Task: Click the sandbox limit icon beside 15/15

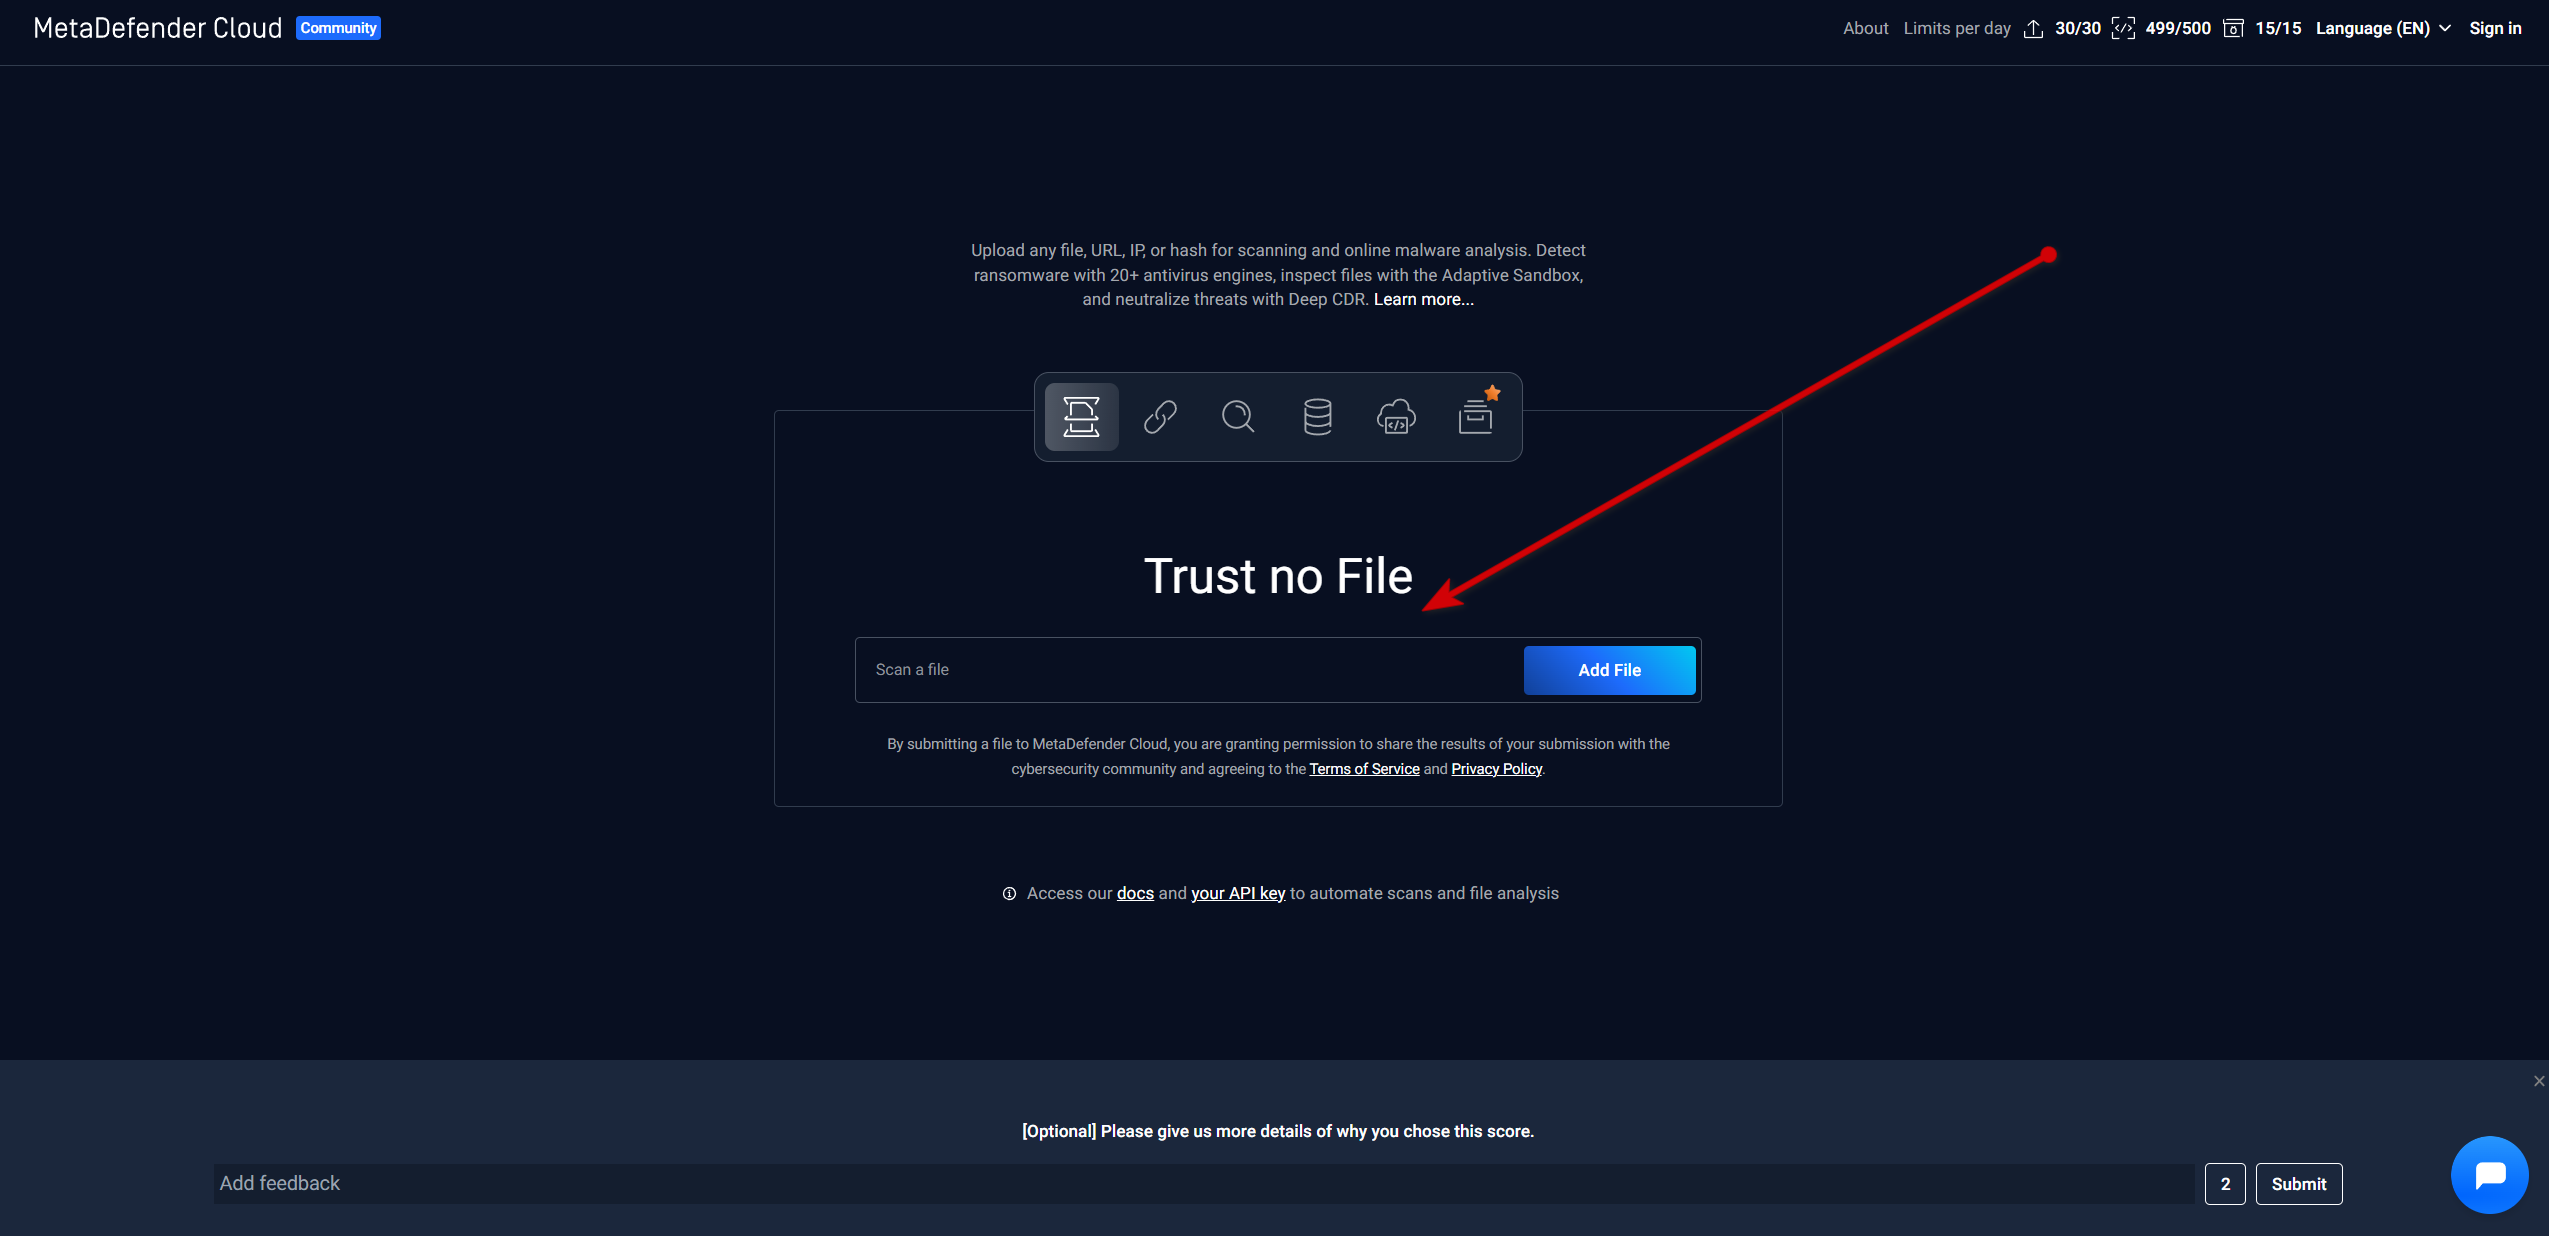Action: [x=2233, y=29]
